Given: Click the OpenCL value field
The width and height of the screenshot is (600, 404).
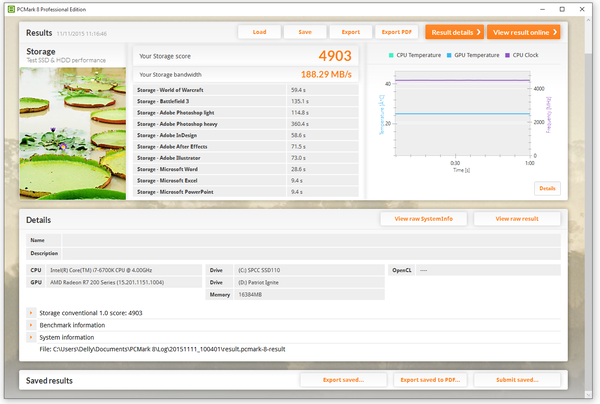Looking at the screenshot, I should point(488,270).
